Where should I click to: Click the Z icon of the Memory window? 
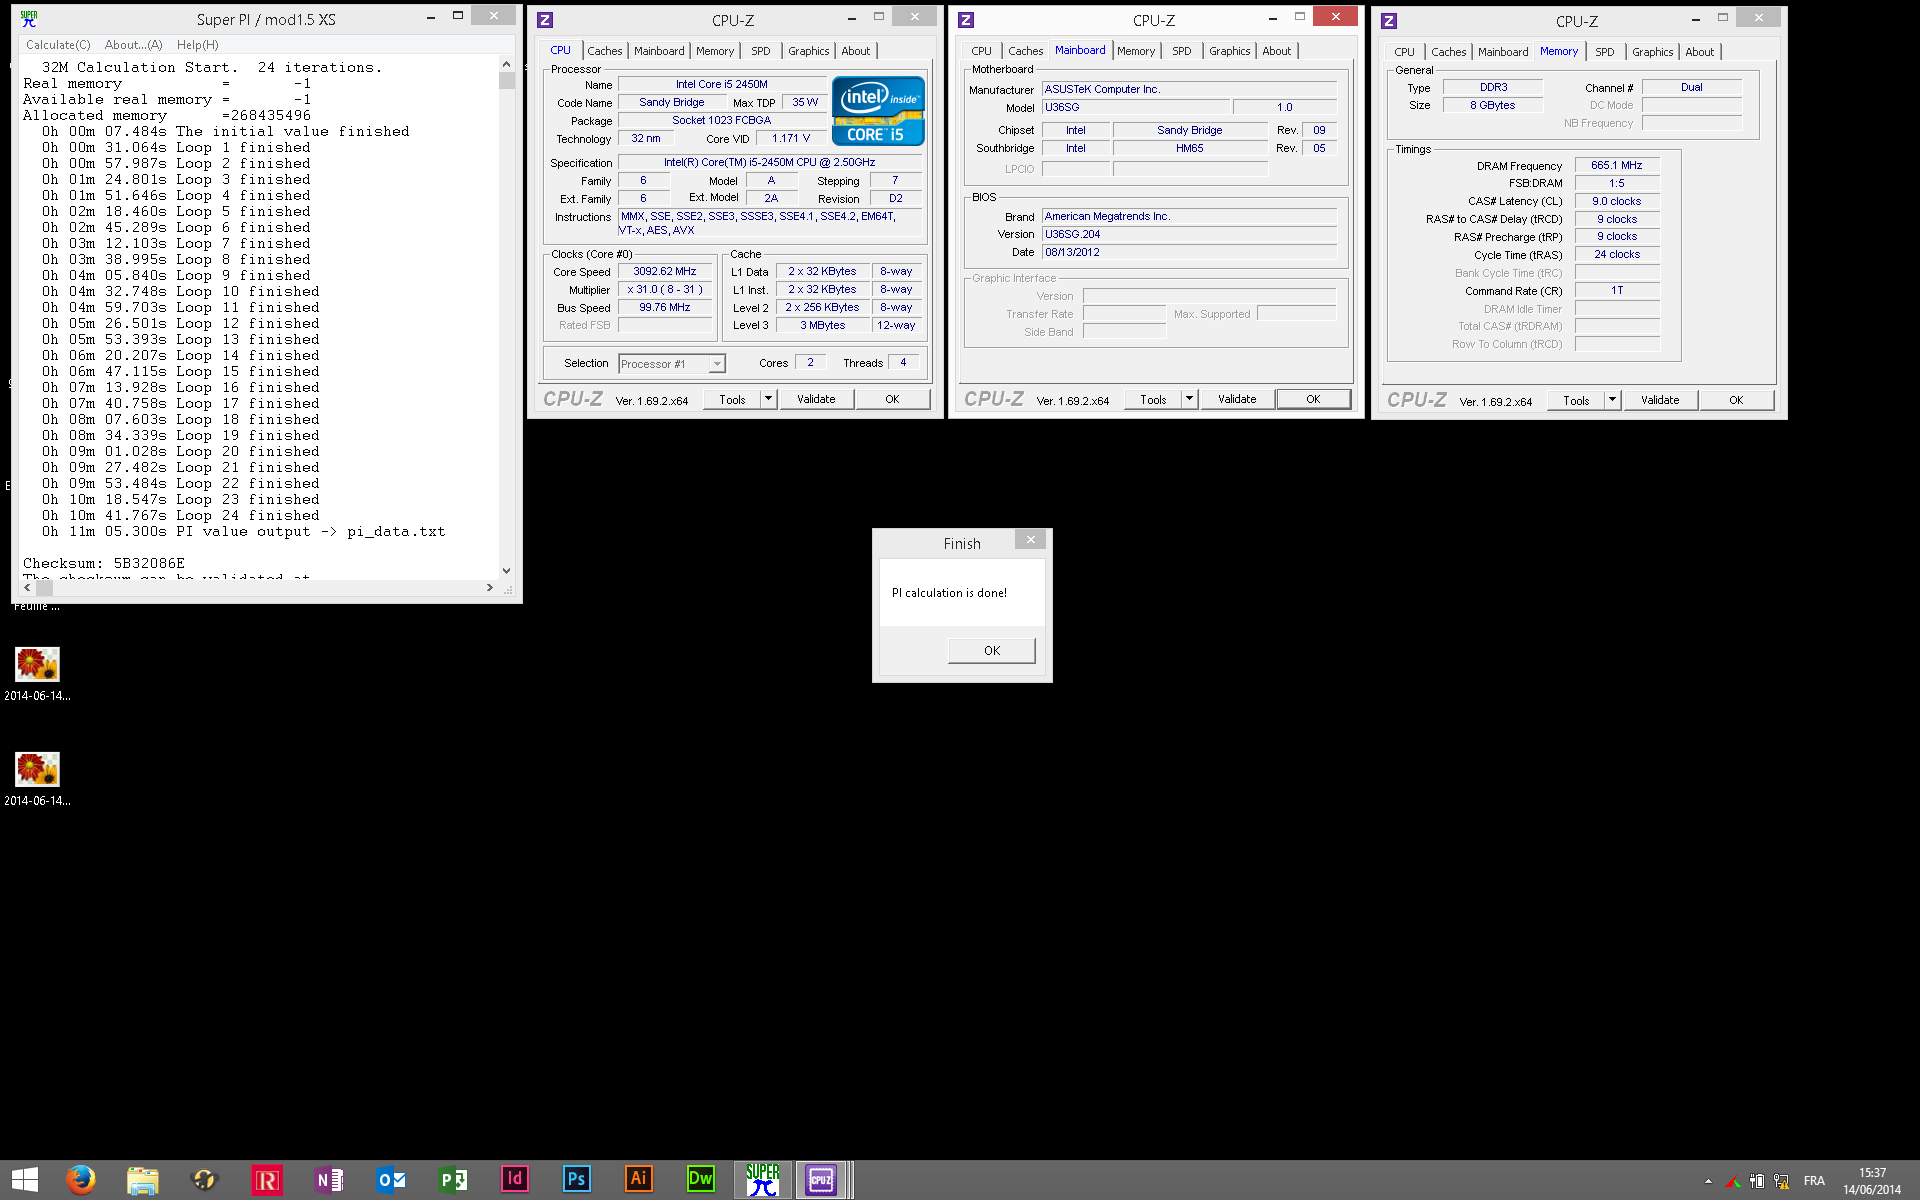tap(1389, 21)
